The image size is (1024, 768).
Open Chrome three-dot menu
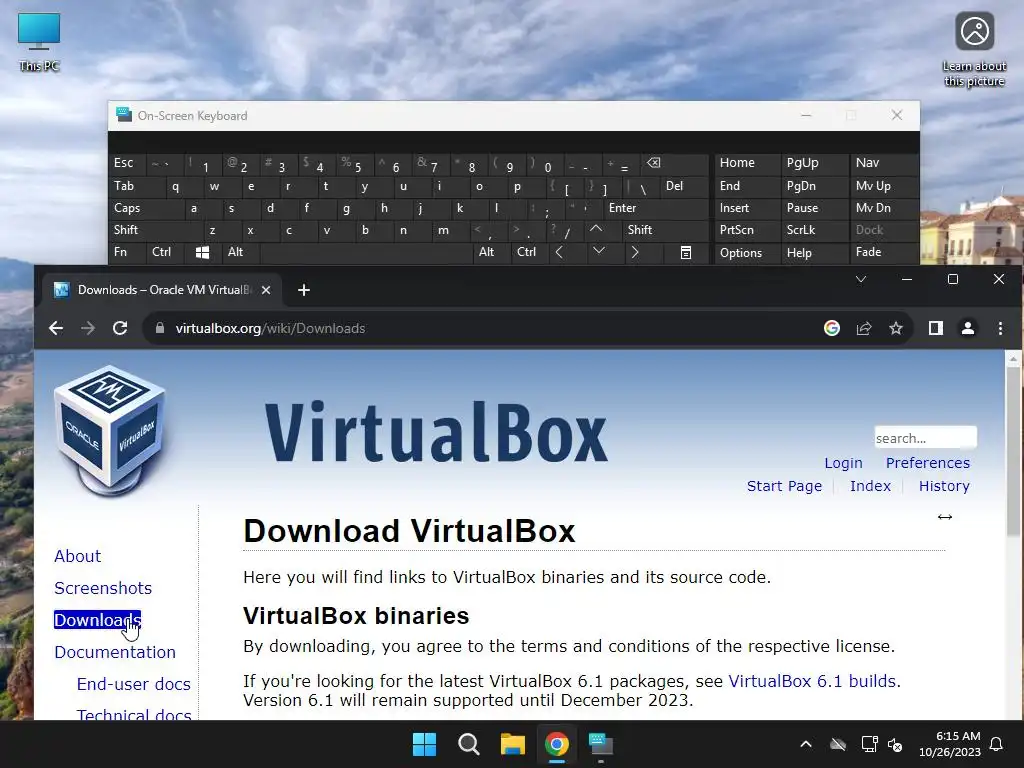pyautogui.click(x=1000, y=328)
